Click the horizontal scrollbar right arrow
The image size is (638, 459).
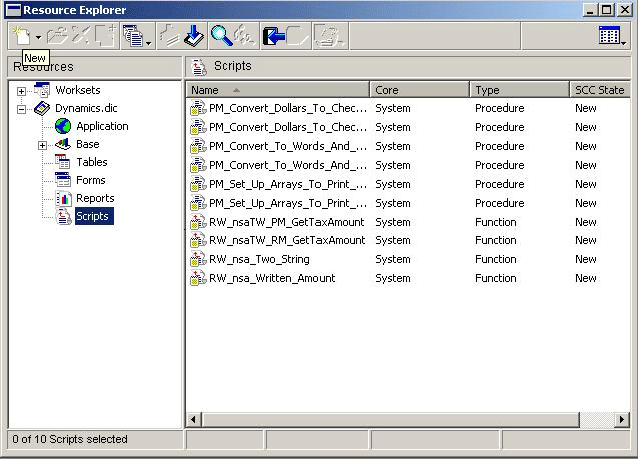(x=621, y=420)
